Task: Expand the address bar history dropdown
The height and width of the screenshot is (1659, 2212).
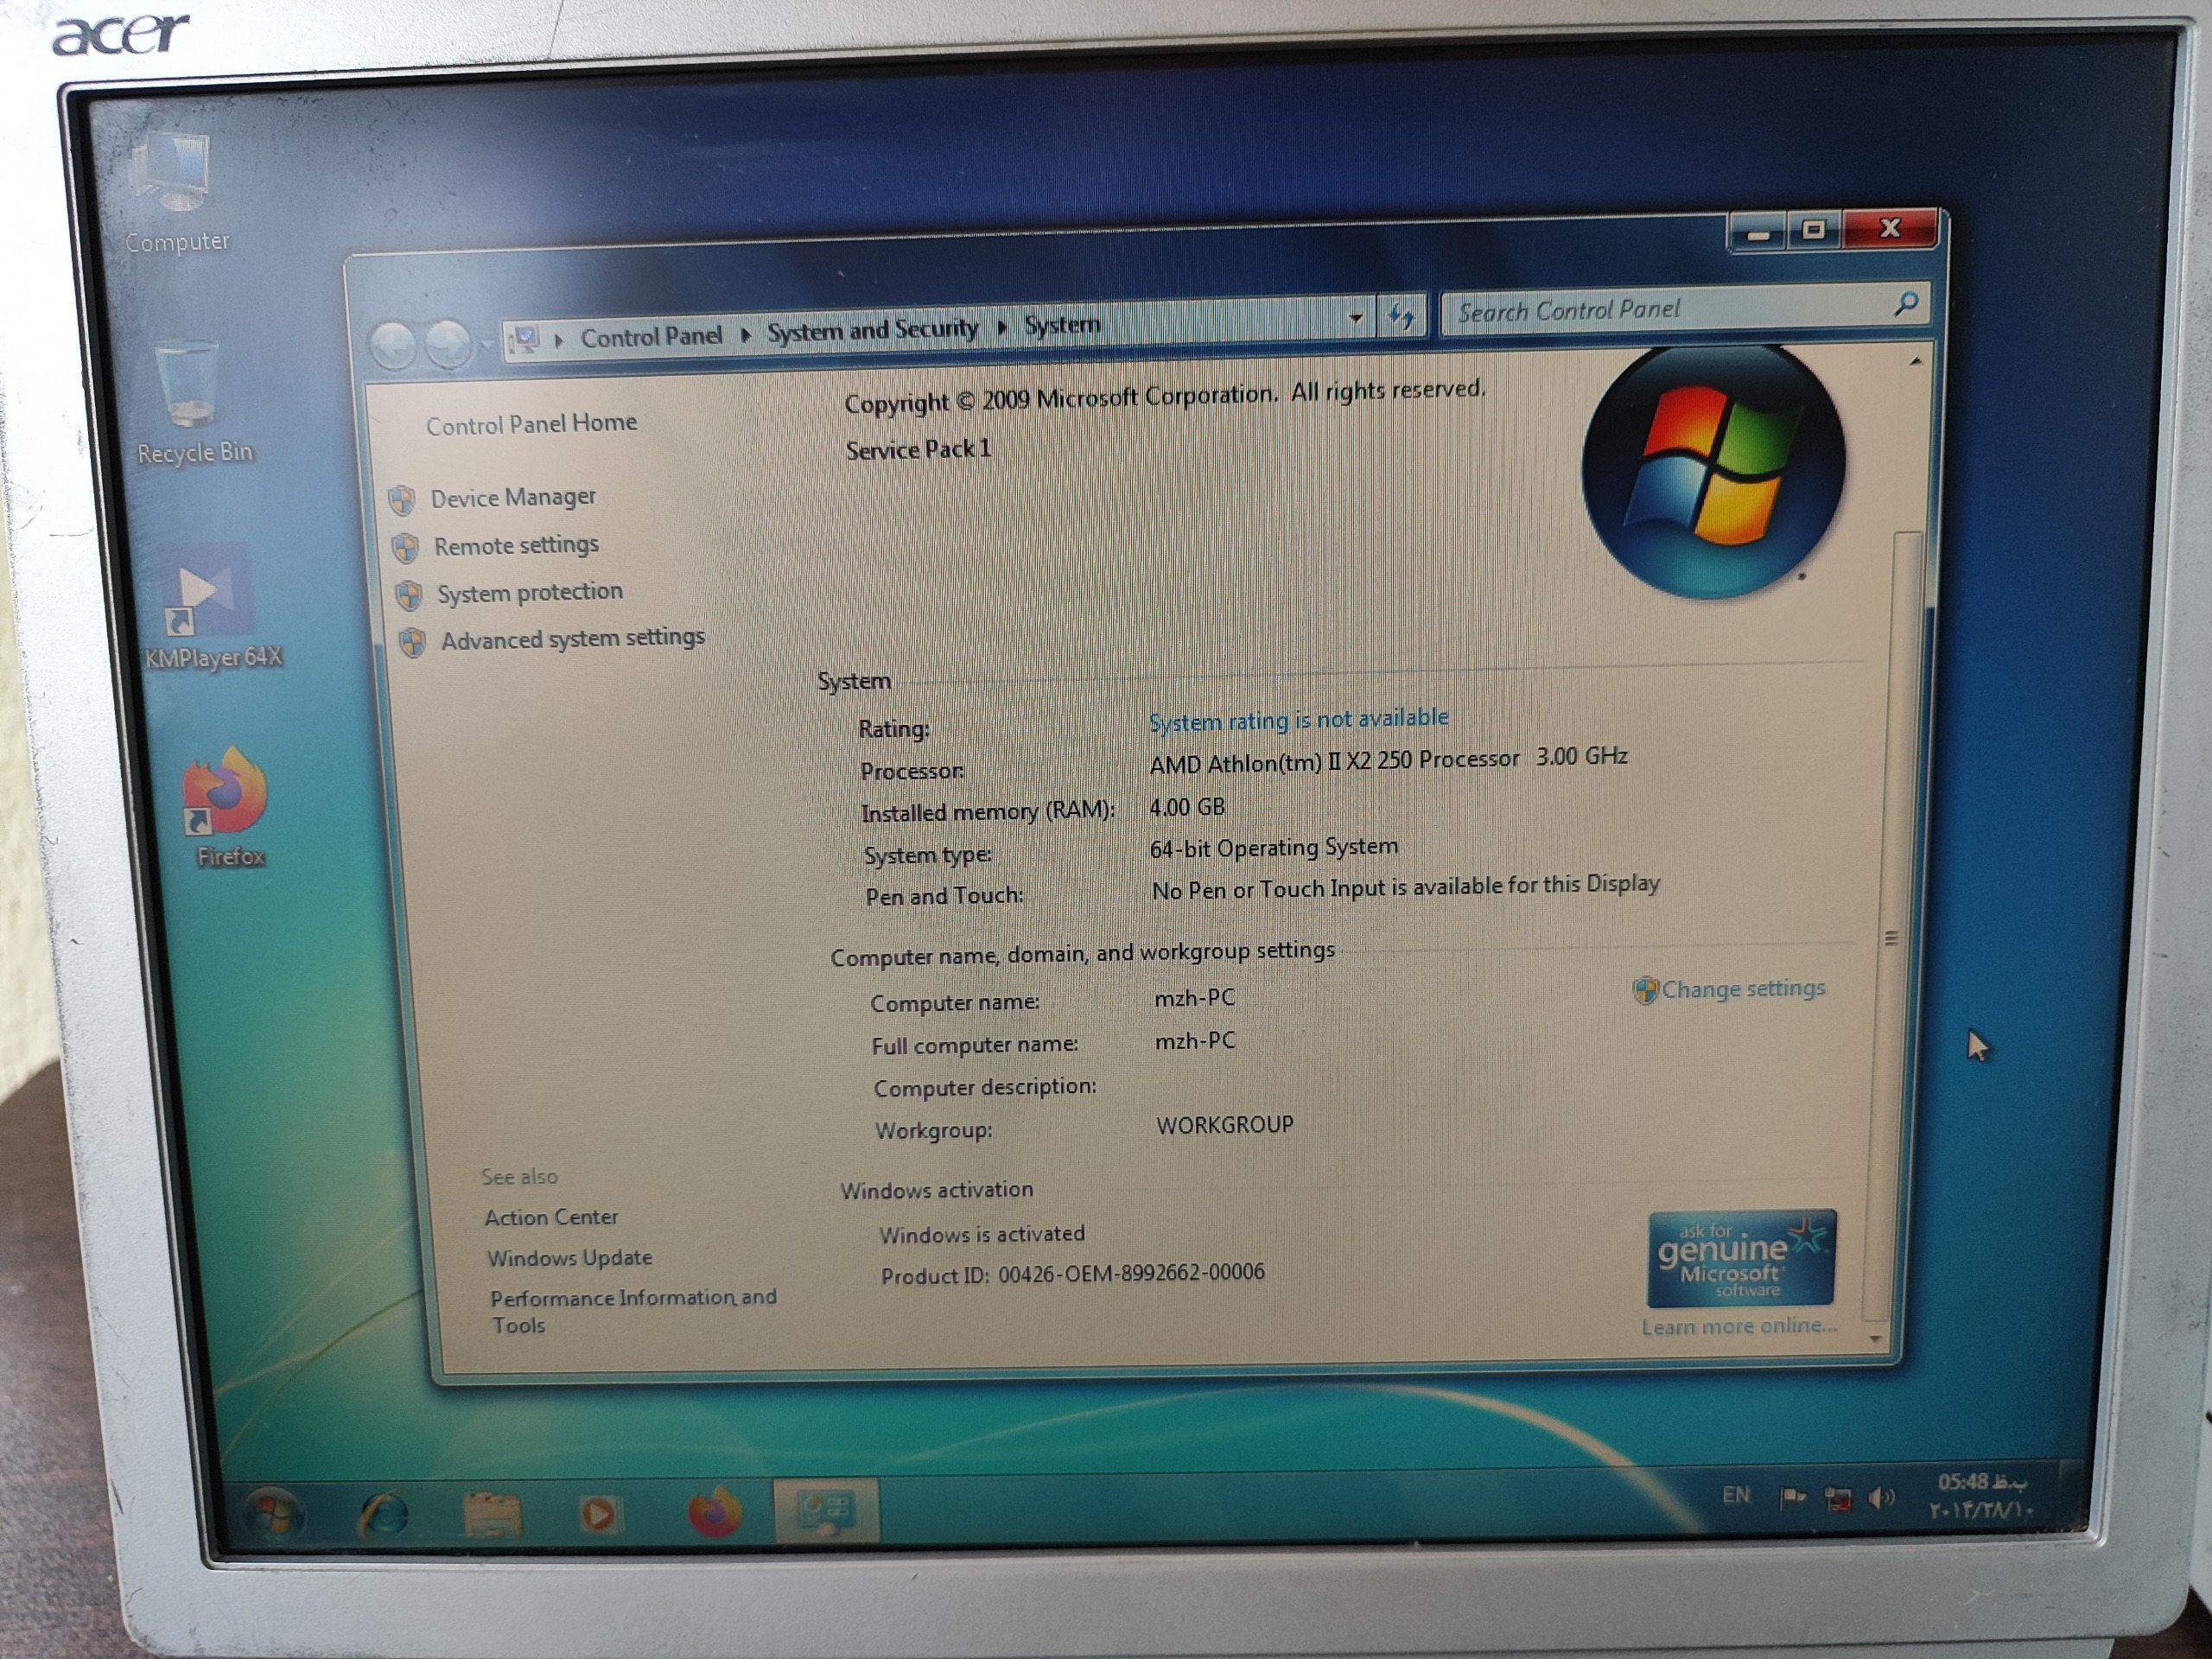Action: pos(1356,318)
